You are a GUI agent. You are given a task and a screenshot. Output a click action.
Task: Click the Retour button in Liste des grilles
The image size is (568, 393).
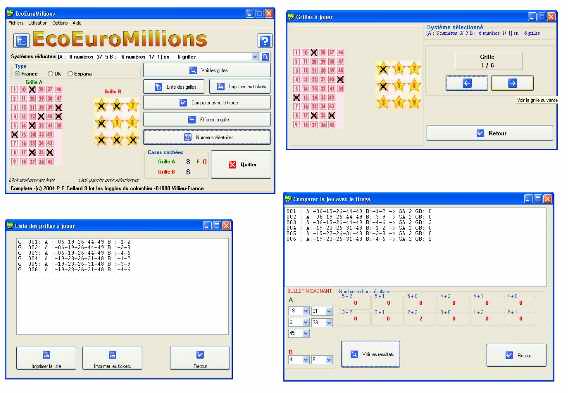(200, 358)
